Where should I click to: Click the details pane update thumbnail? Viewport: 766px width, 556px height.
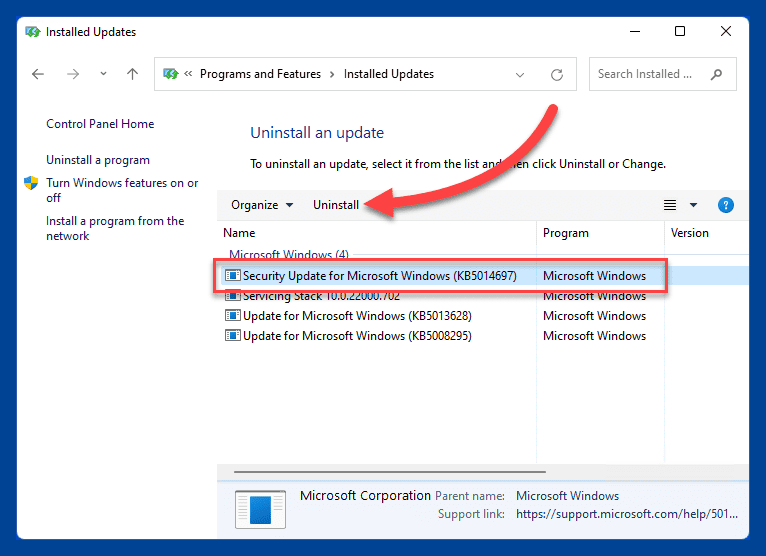pyautogui.click(x=260, y=509)
